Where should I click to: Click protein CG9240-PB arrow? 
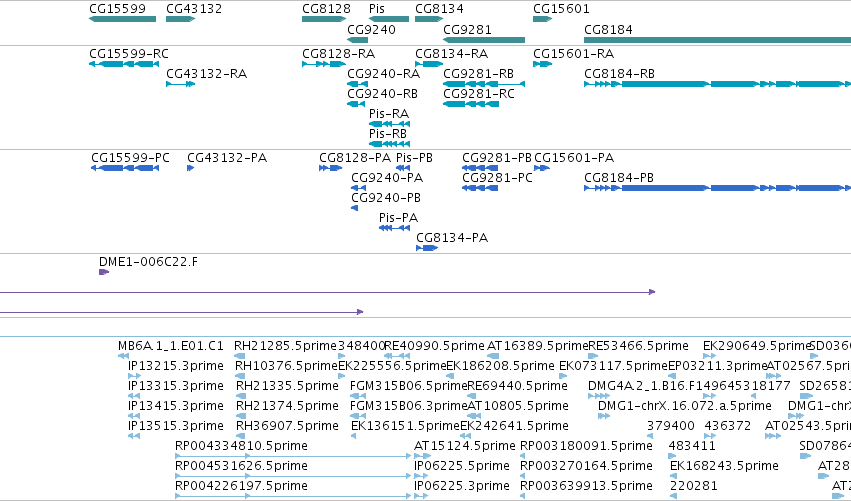coord(354,208)
